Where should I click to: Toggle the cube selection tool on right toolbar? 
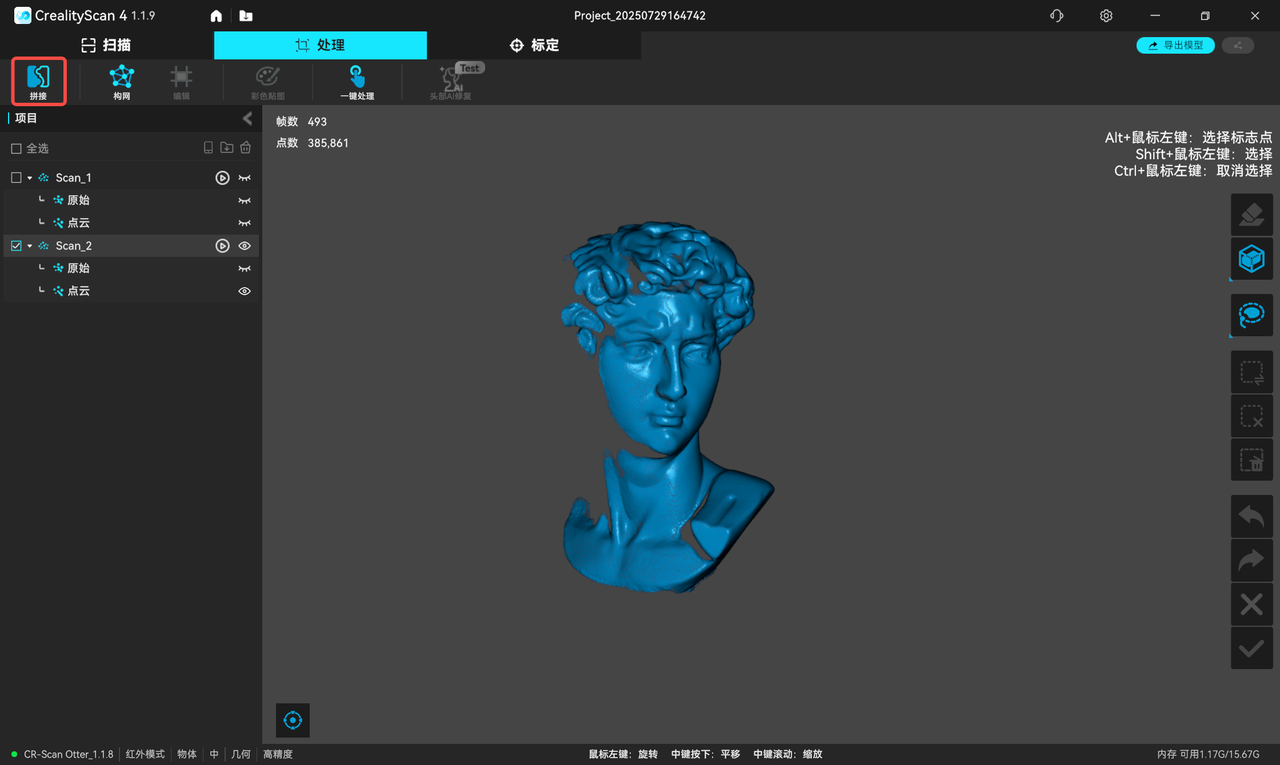(x=1251, y=259)
